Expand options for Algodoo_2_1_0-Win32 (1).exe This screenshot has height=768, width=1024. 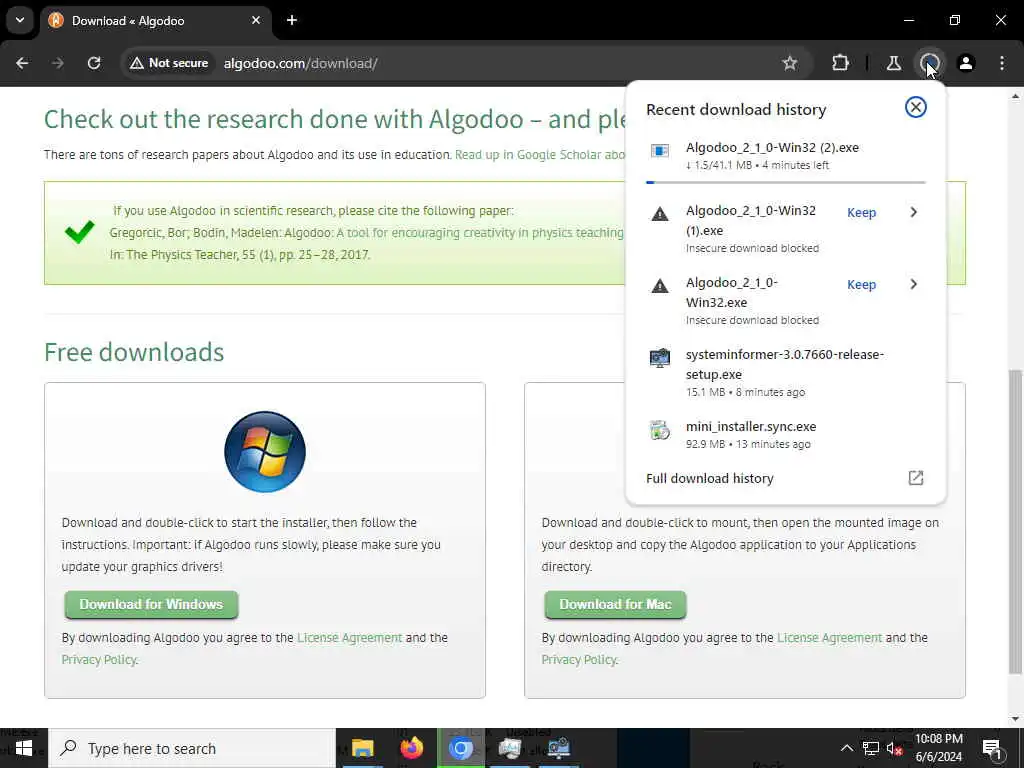click(914, 212)
